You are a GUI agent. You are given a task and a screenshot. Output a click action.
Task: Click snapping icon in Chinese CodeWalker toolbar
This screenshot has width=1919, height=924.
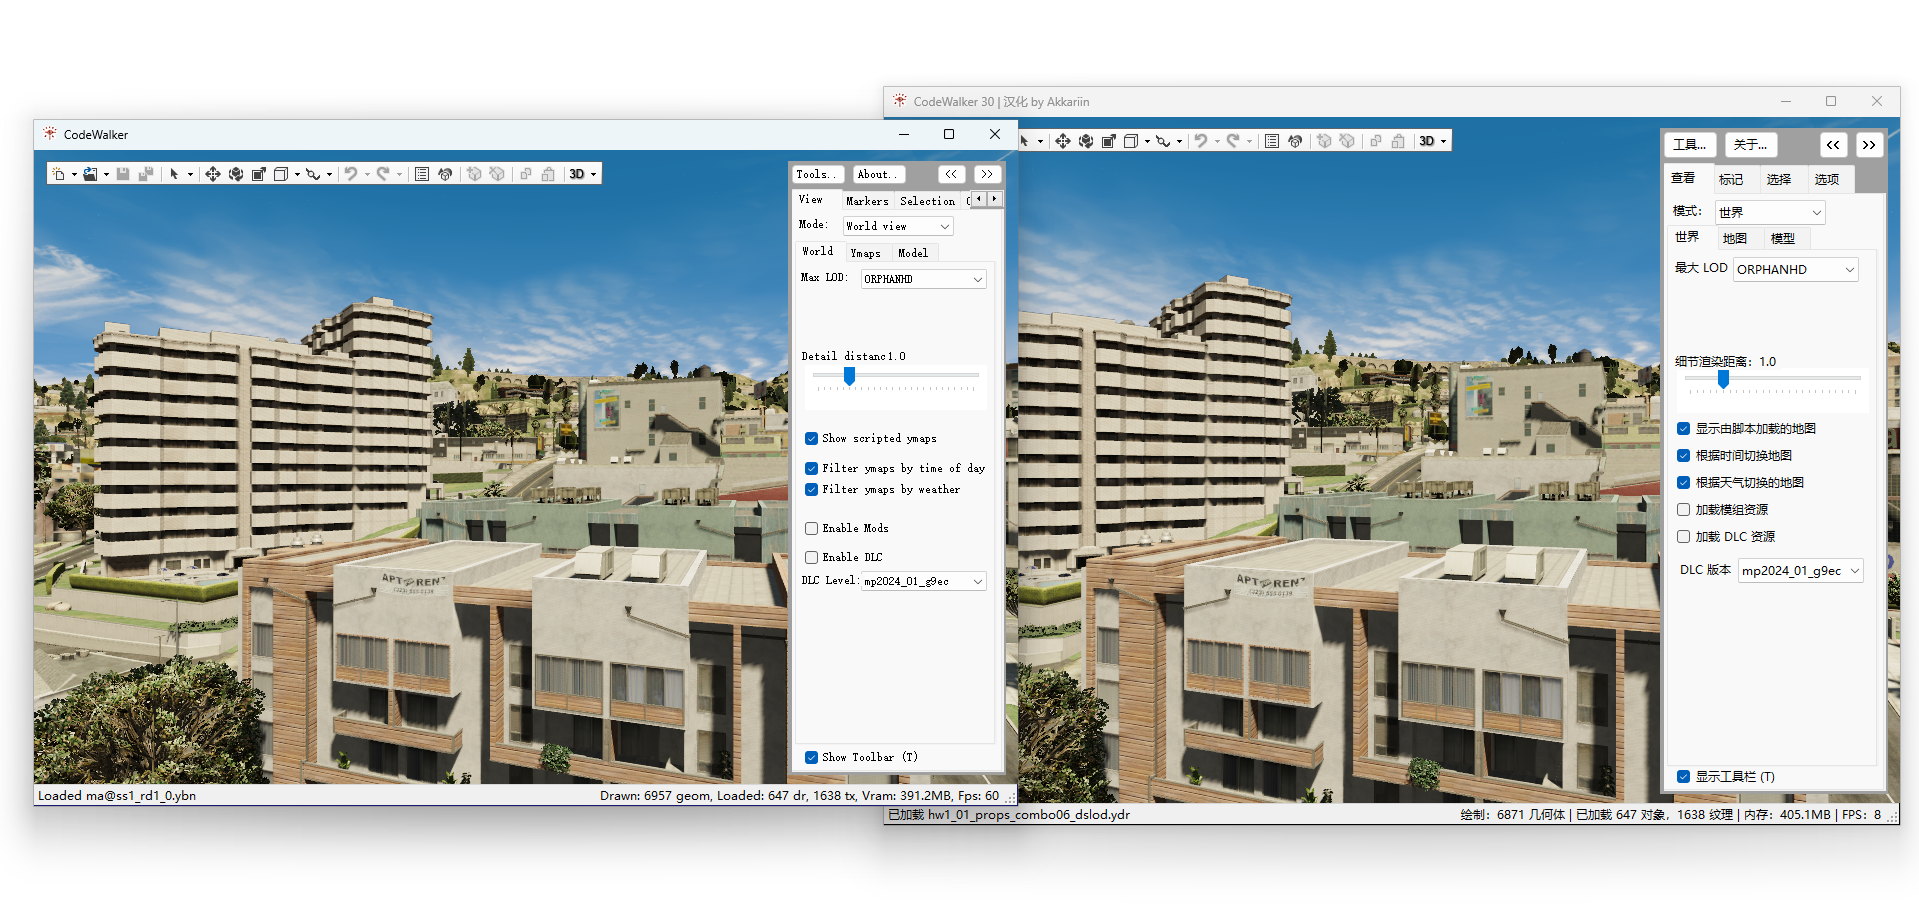(x=1163, y=141)
